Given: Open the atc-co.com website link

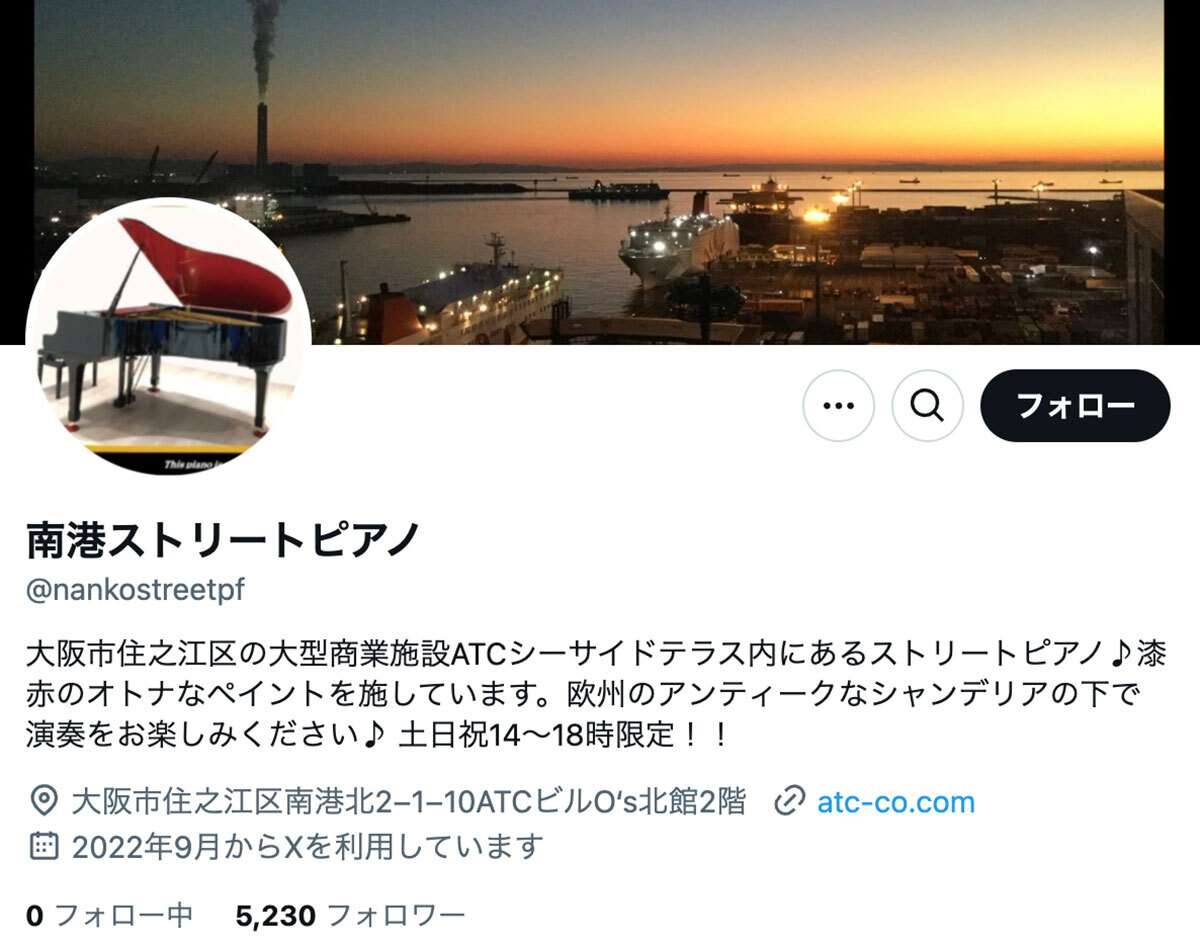Looking at the screenshot, I should click(896, 802).
